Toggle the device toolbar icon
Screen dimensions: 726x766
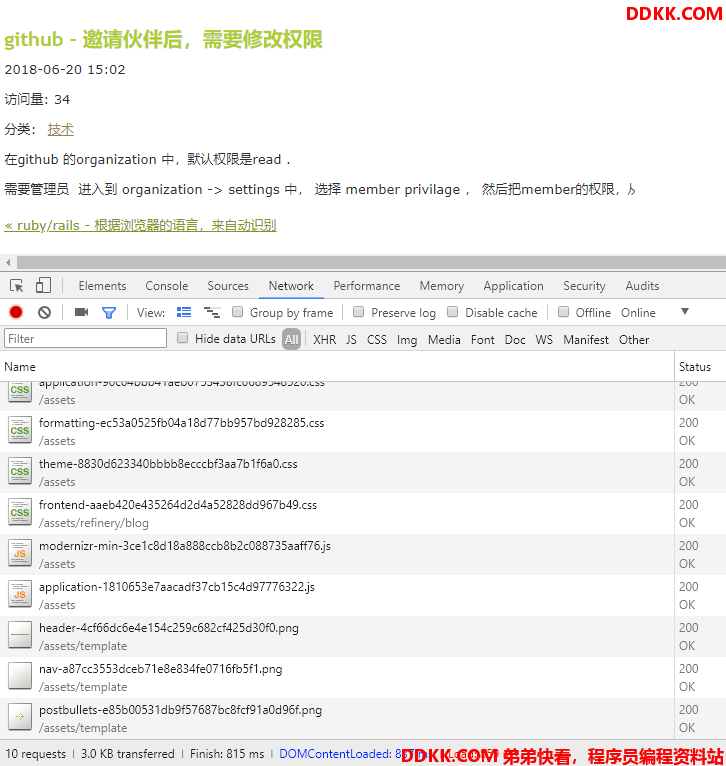click(x=43, y=285)
